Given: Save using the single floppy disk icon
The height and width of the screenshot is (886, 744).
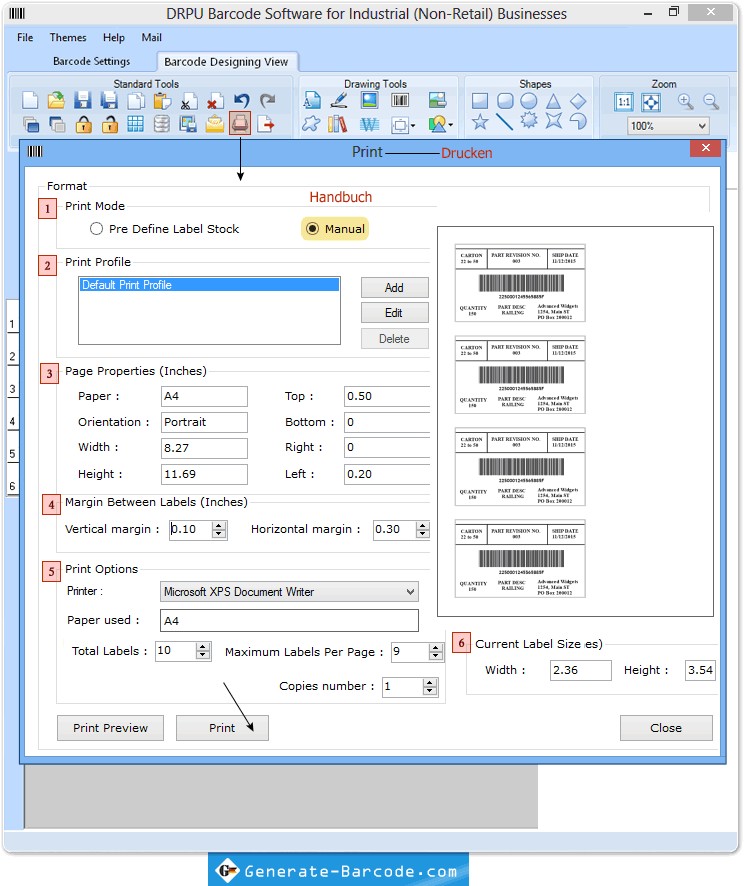Looking at the screenshot, I should coord(82,101).
